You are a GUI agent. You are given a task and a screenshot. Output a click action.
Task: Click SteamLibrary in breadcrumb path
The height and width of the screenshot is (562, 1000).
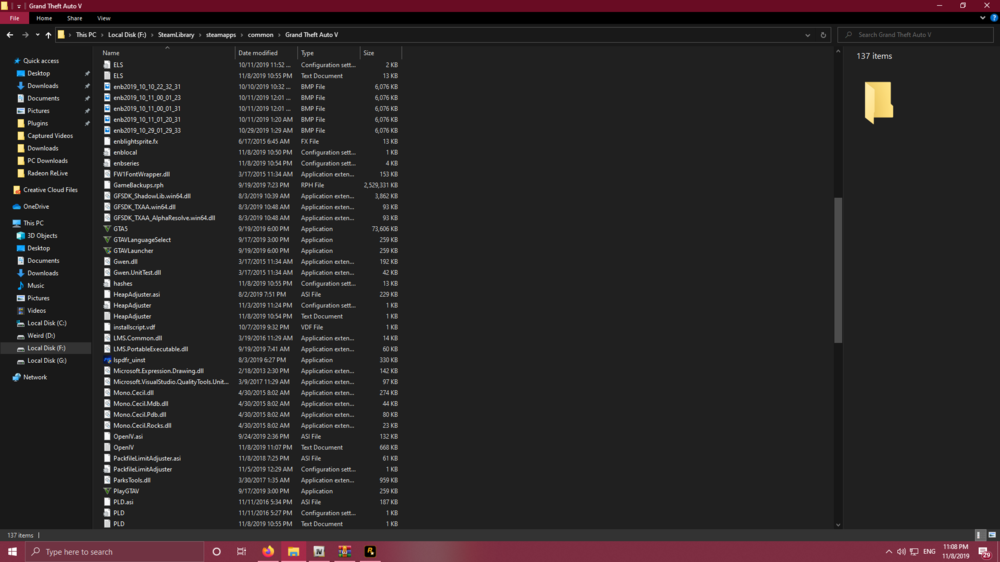(176, 35)
